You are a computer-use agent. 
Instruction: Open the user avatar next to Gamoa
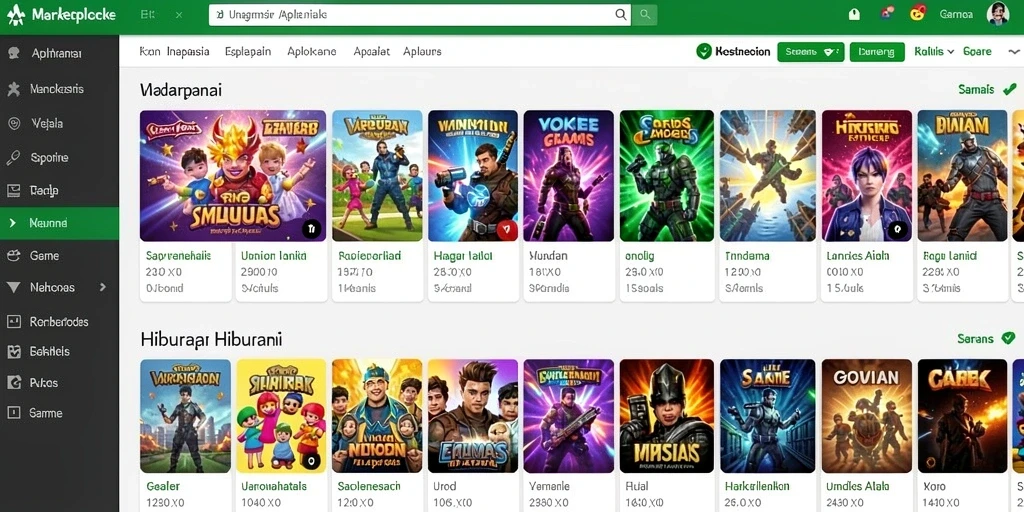(x=997, y=14)
